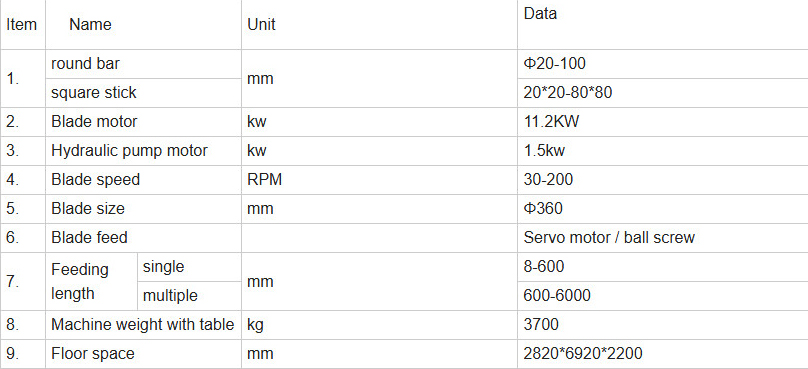This screenshot has height=369, width=808.
Task: Click the 30-200 blade speed value
Action: click(x=548, y=180)
